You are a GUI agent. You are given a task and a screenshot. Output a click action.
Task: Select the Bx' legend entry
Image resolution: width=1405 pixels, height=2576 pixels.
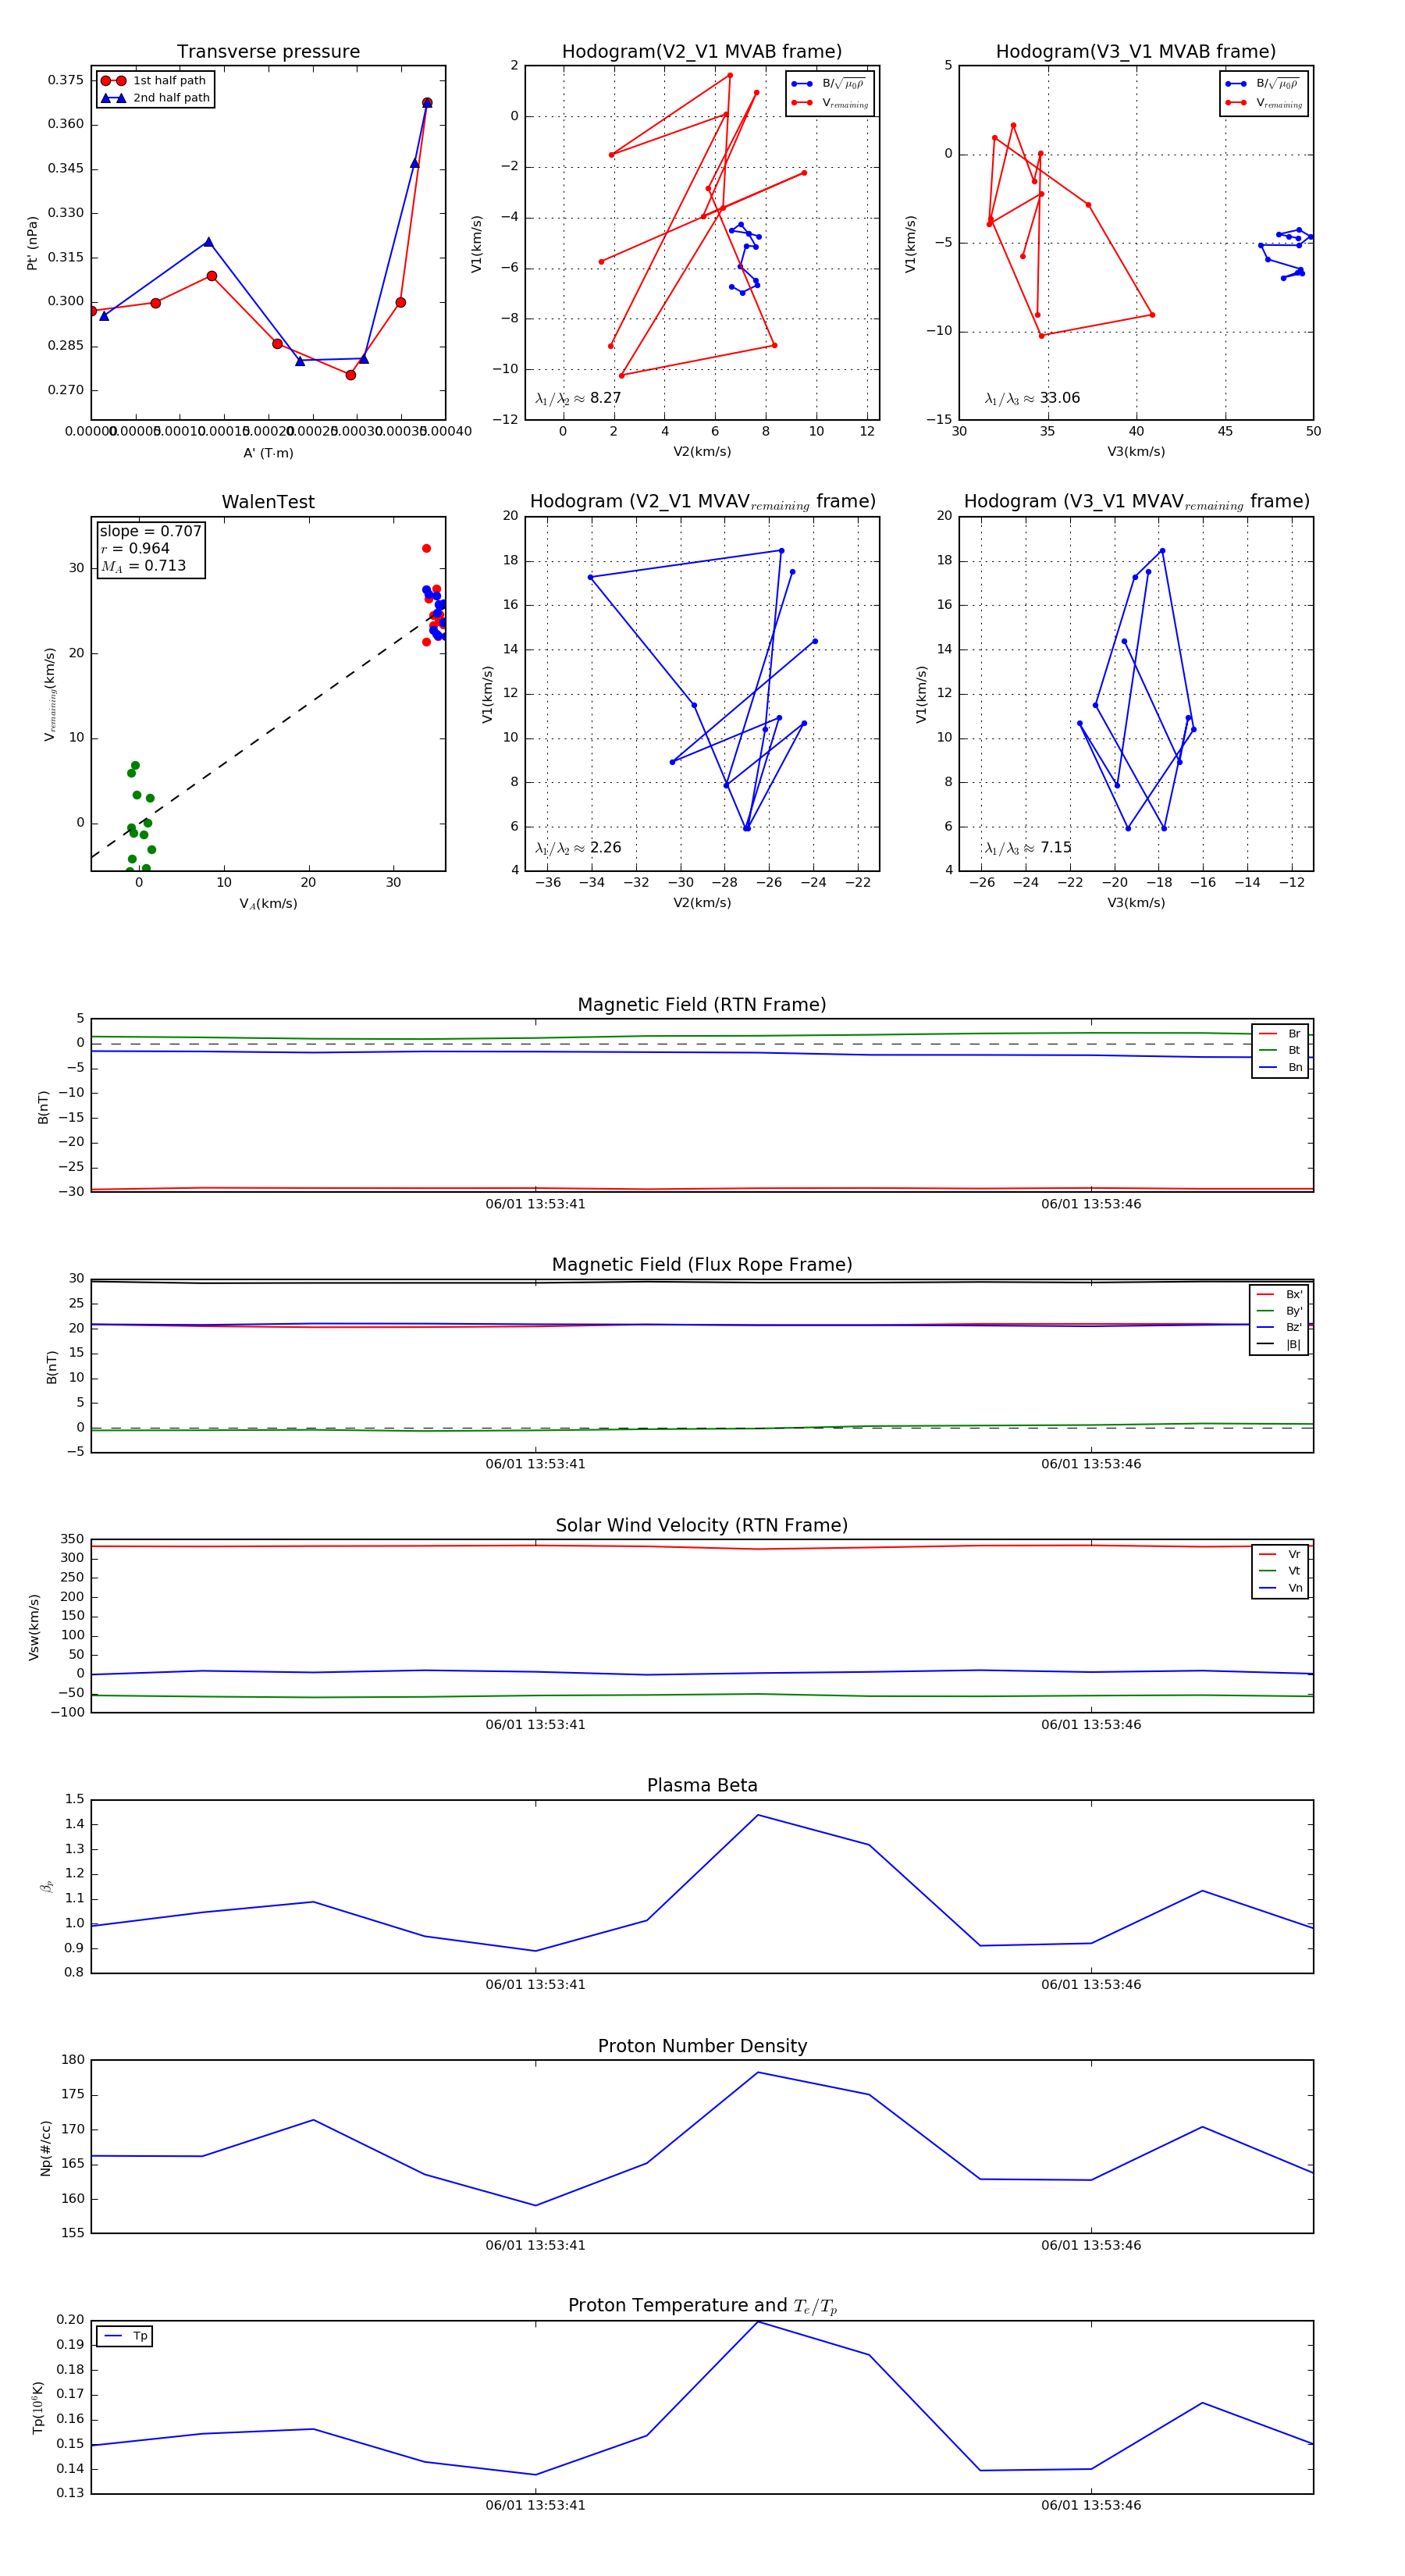[x=1279, y=1294]
